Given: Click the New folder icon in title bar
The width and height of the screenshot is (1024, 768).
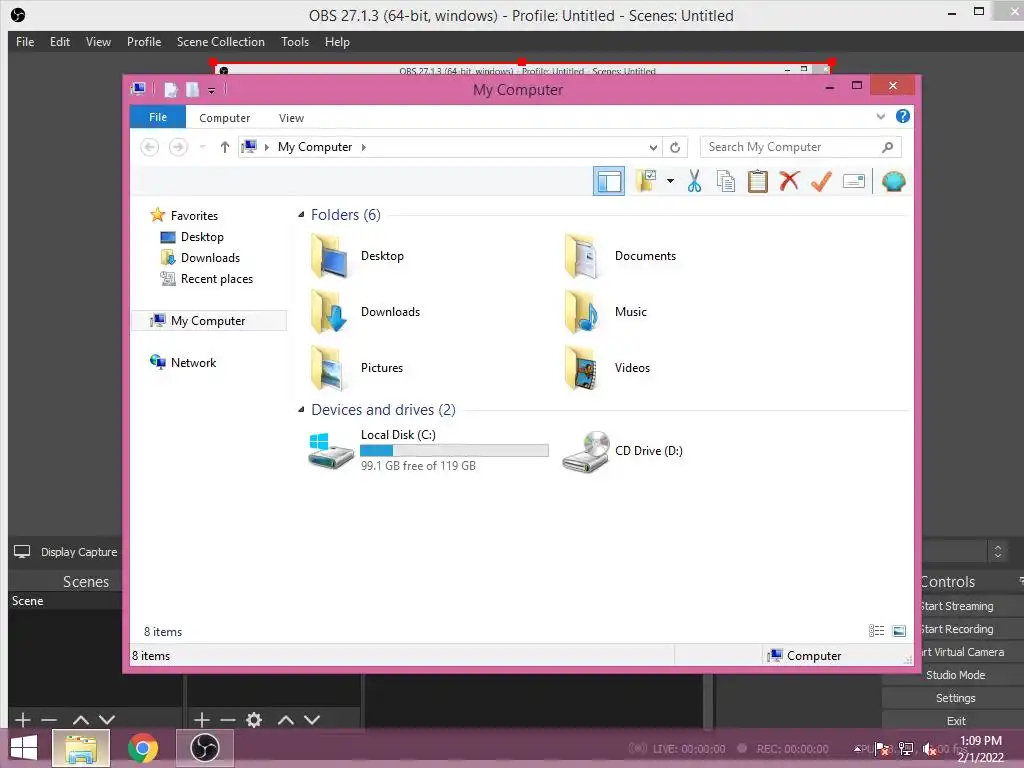Looking at the screenshot, I should coord(193,89).
